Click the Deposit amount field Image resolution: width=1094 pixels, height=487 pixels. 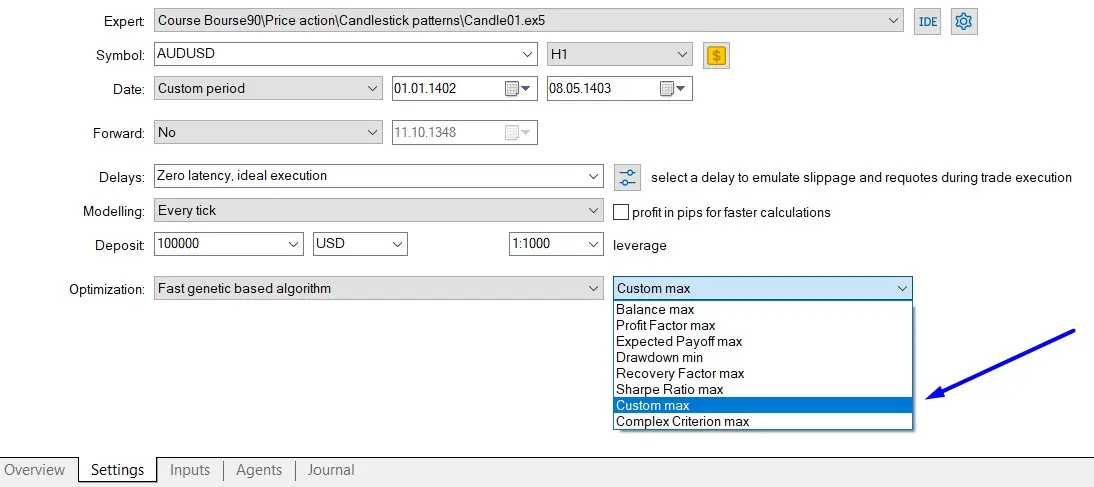(x=218, y=244)
